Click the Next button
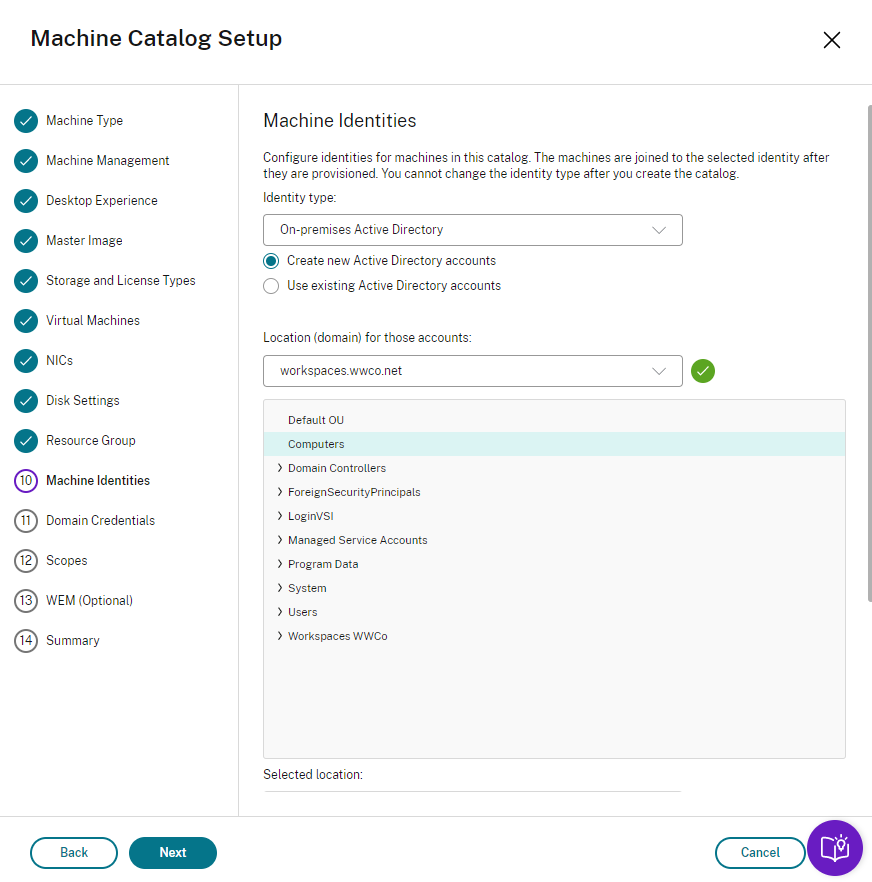Screen dimensions: 872x882 click(173, 853)
